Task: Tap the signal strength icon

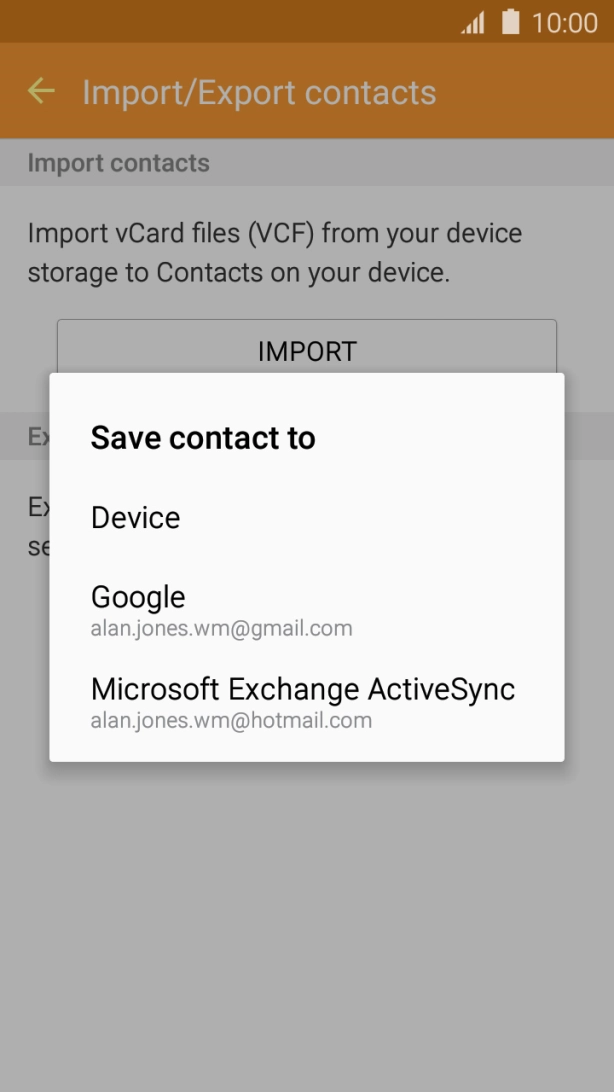Action: point(472,22)
